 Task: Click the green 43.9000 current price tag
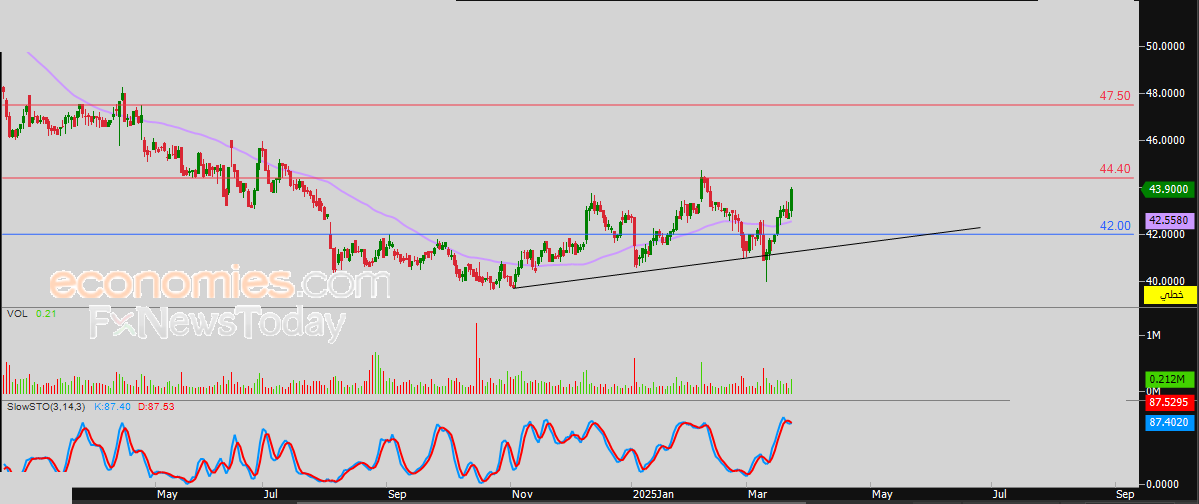click(1168, 189)
